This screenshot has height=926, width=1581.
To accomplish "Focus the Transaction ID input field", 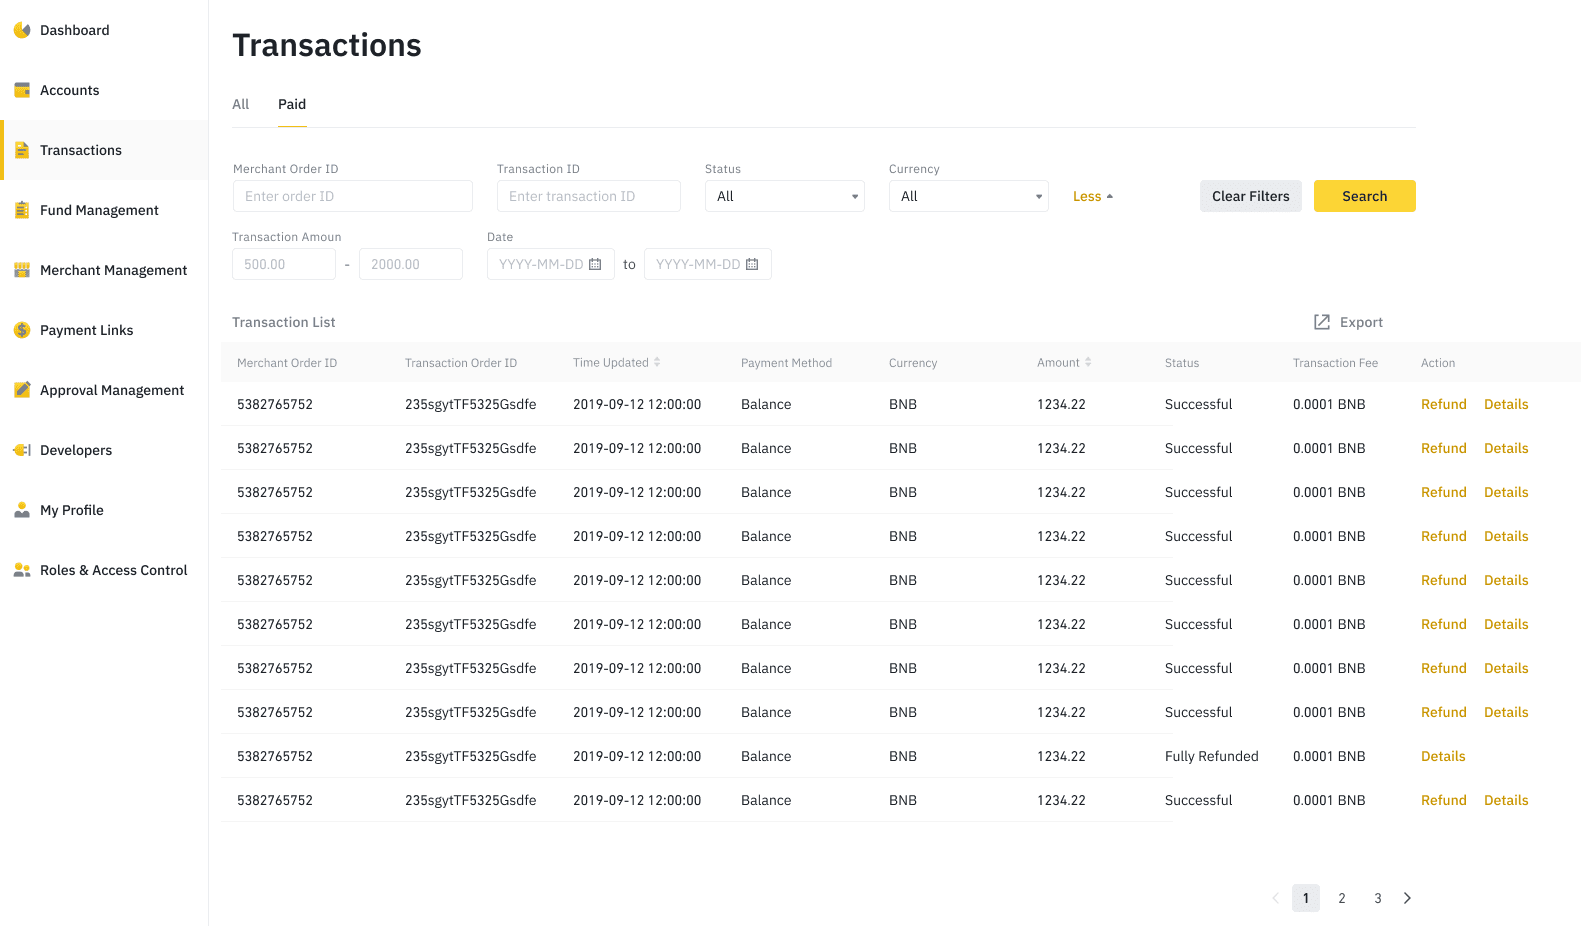I will point(589,196).
